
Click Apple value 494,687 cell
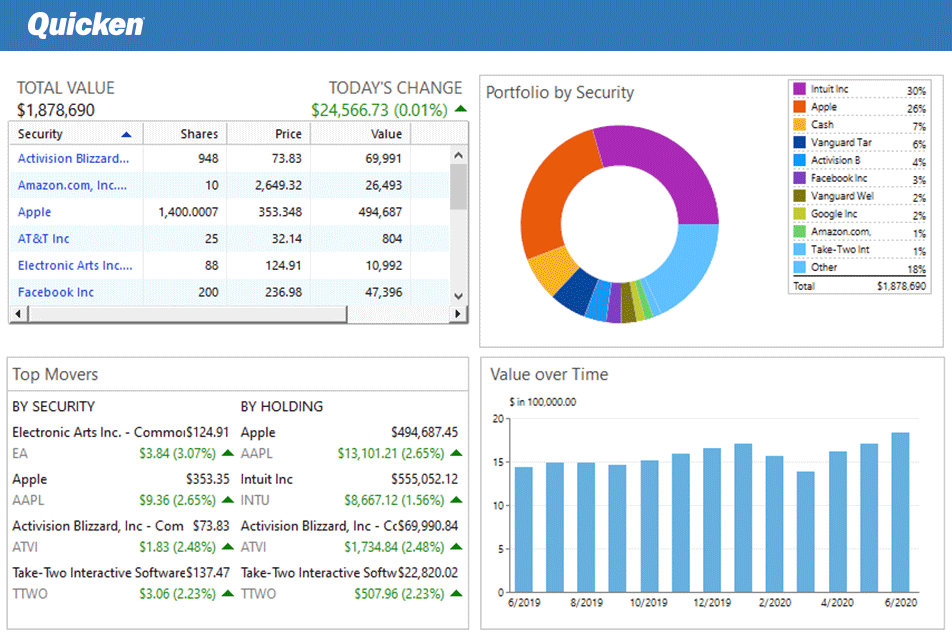tap(380, 212)
